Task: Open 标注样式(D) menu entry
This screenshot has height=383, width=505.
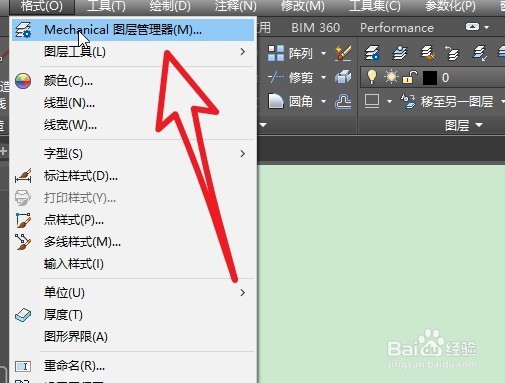Action: [x=133, y=176]
